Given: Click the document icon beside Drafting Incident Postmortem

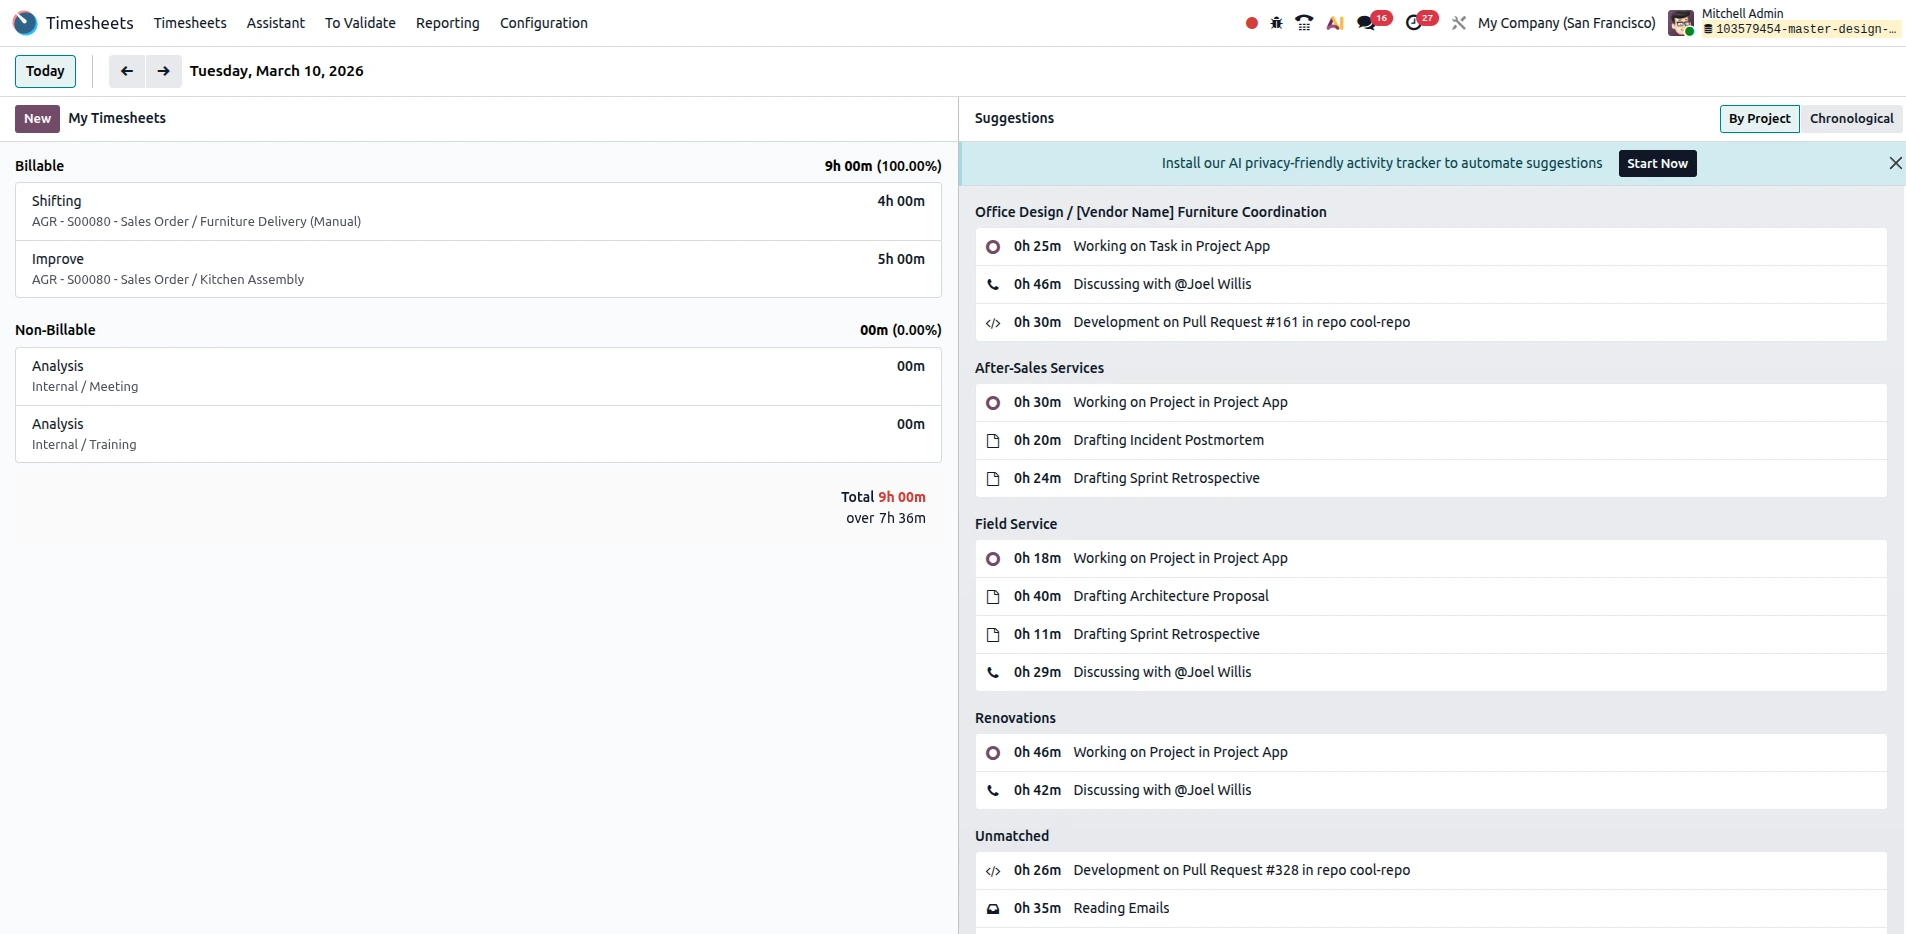Looking at the screenshot, I should tap(993, 440).
